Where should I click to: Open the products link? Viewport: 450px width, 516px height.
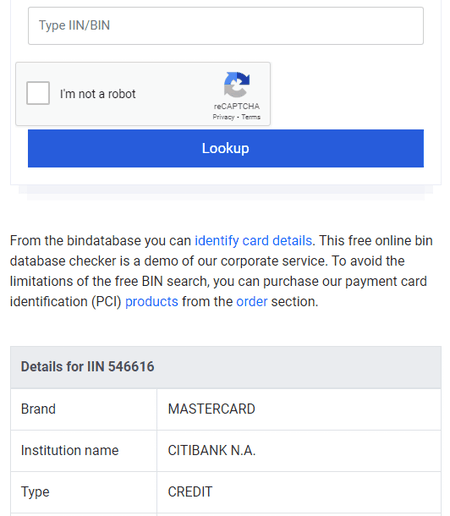point(152,302)
